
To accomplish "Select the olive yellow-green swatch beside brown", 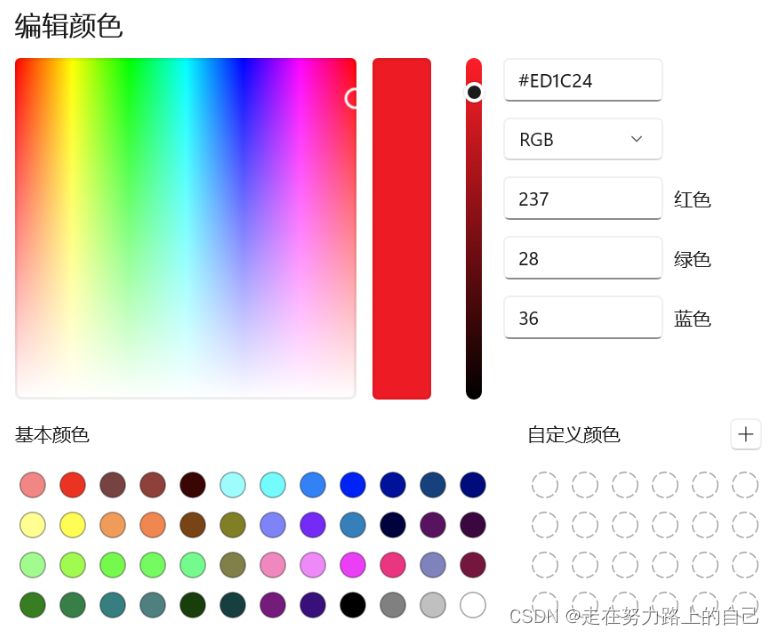I will 232,524.
